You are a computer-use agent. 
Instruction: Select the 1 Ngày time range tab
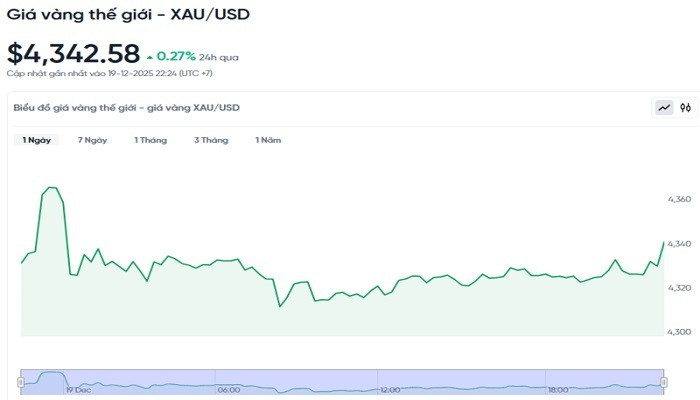37,140
